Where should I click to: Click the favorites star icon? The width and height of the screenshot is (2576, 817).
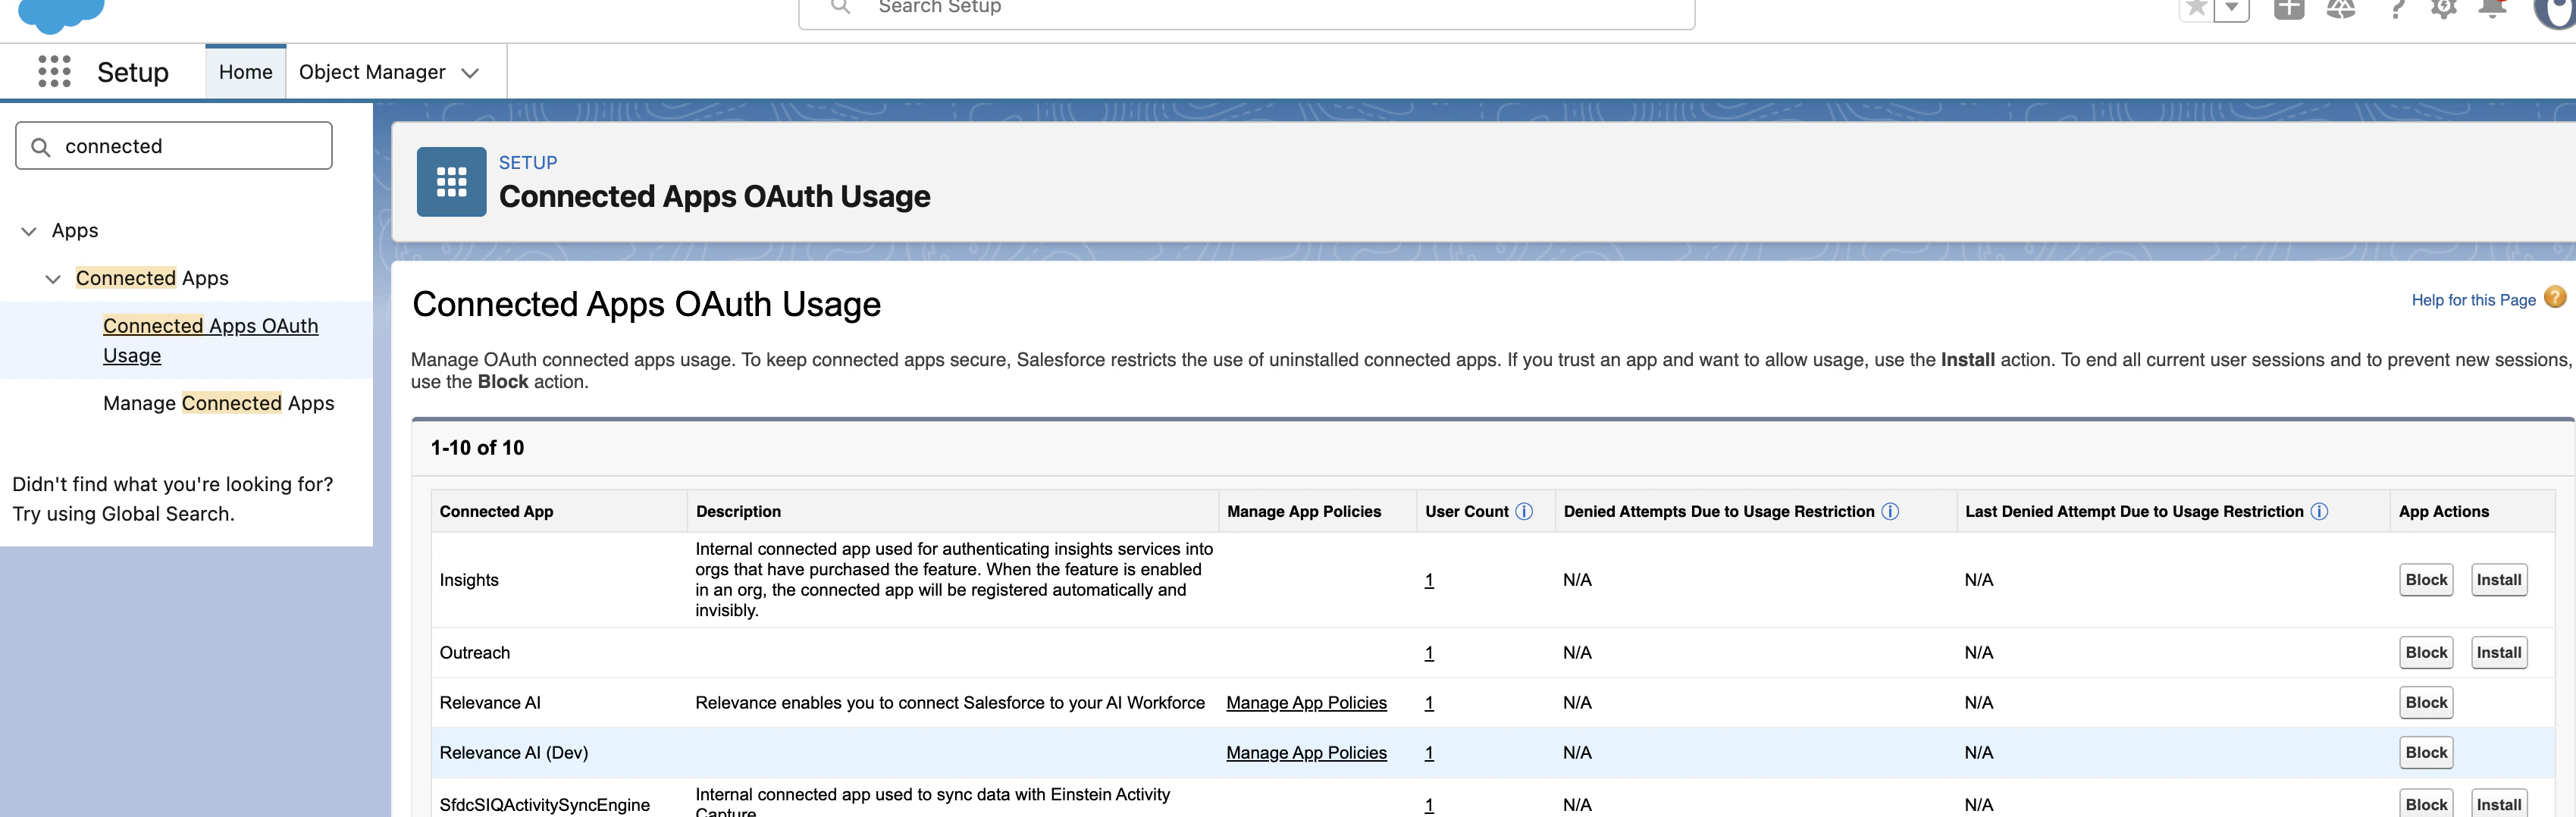click(2196, 8)
